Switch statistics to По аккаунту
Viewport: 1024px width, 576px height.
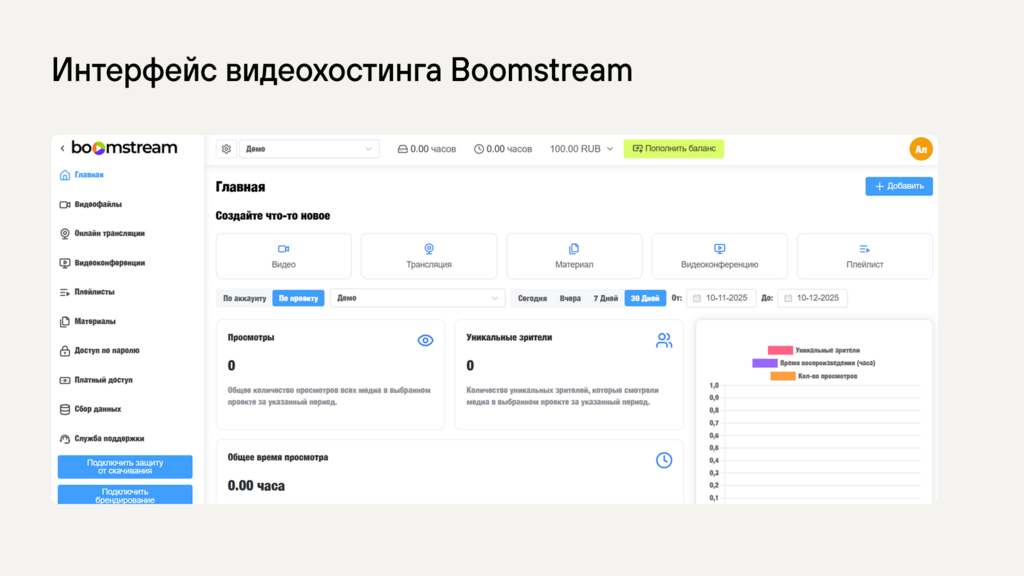[x=244, y=298]
